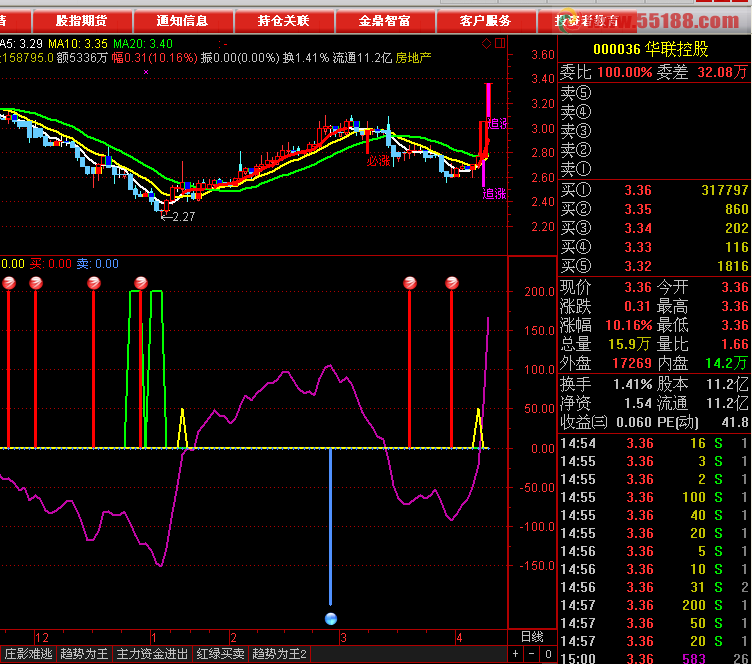This screenshot has height=664, width=752.
Task: Click the MA10: 3.35 indicator label
Action: (x=78, y=44)
